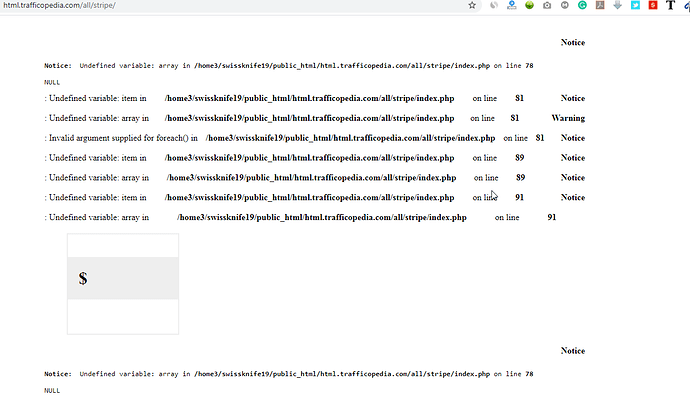Open the blue person-pin extension
The width and height of the screenshot is (690, 396).
pyautogui.click(x=511, y=5)
